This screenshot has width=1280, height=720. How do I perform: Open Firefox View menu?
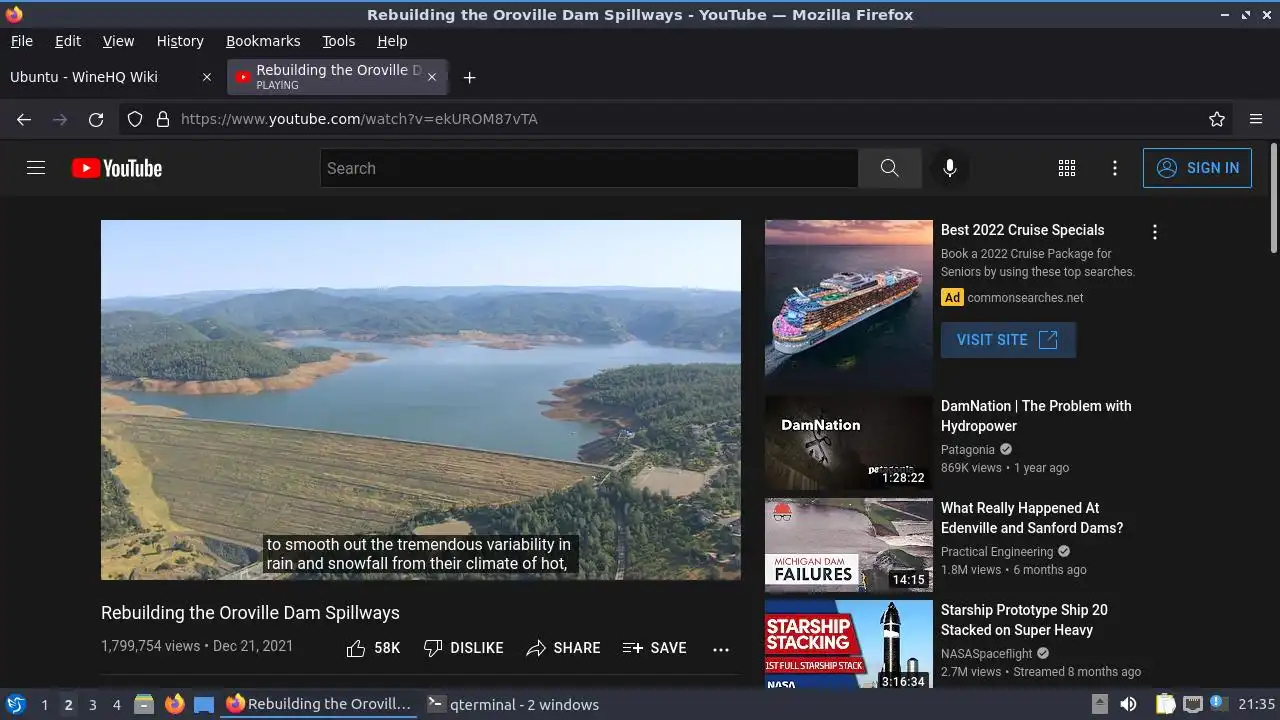tap(118, 41)
